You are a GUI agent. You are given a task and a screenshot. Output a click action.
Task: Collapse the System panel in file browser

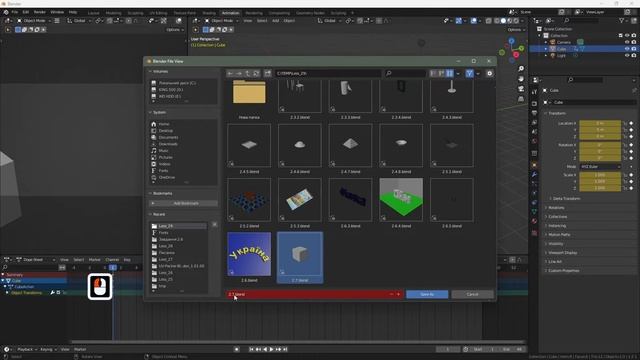tap(150, 112)
